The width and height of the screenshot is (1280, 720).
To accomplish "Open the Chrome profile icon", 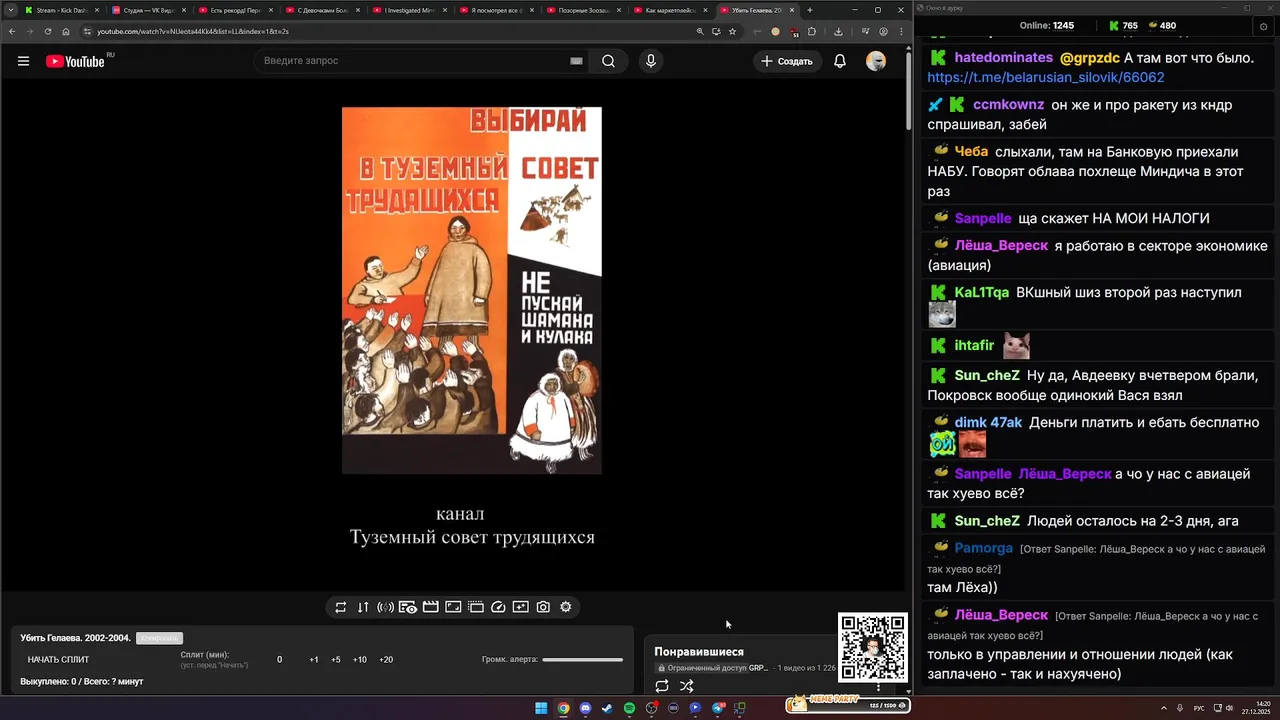I will point(883,31).
